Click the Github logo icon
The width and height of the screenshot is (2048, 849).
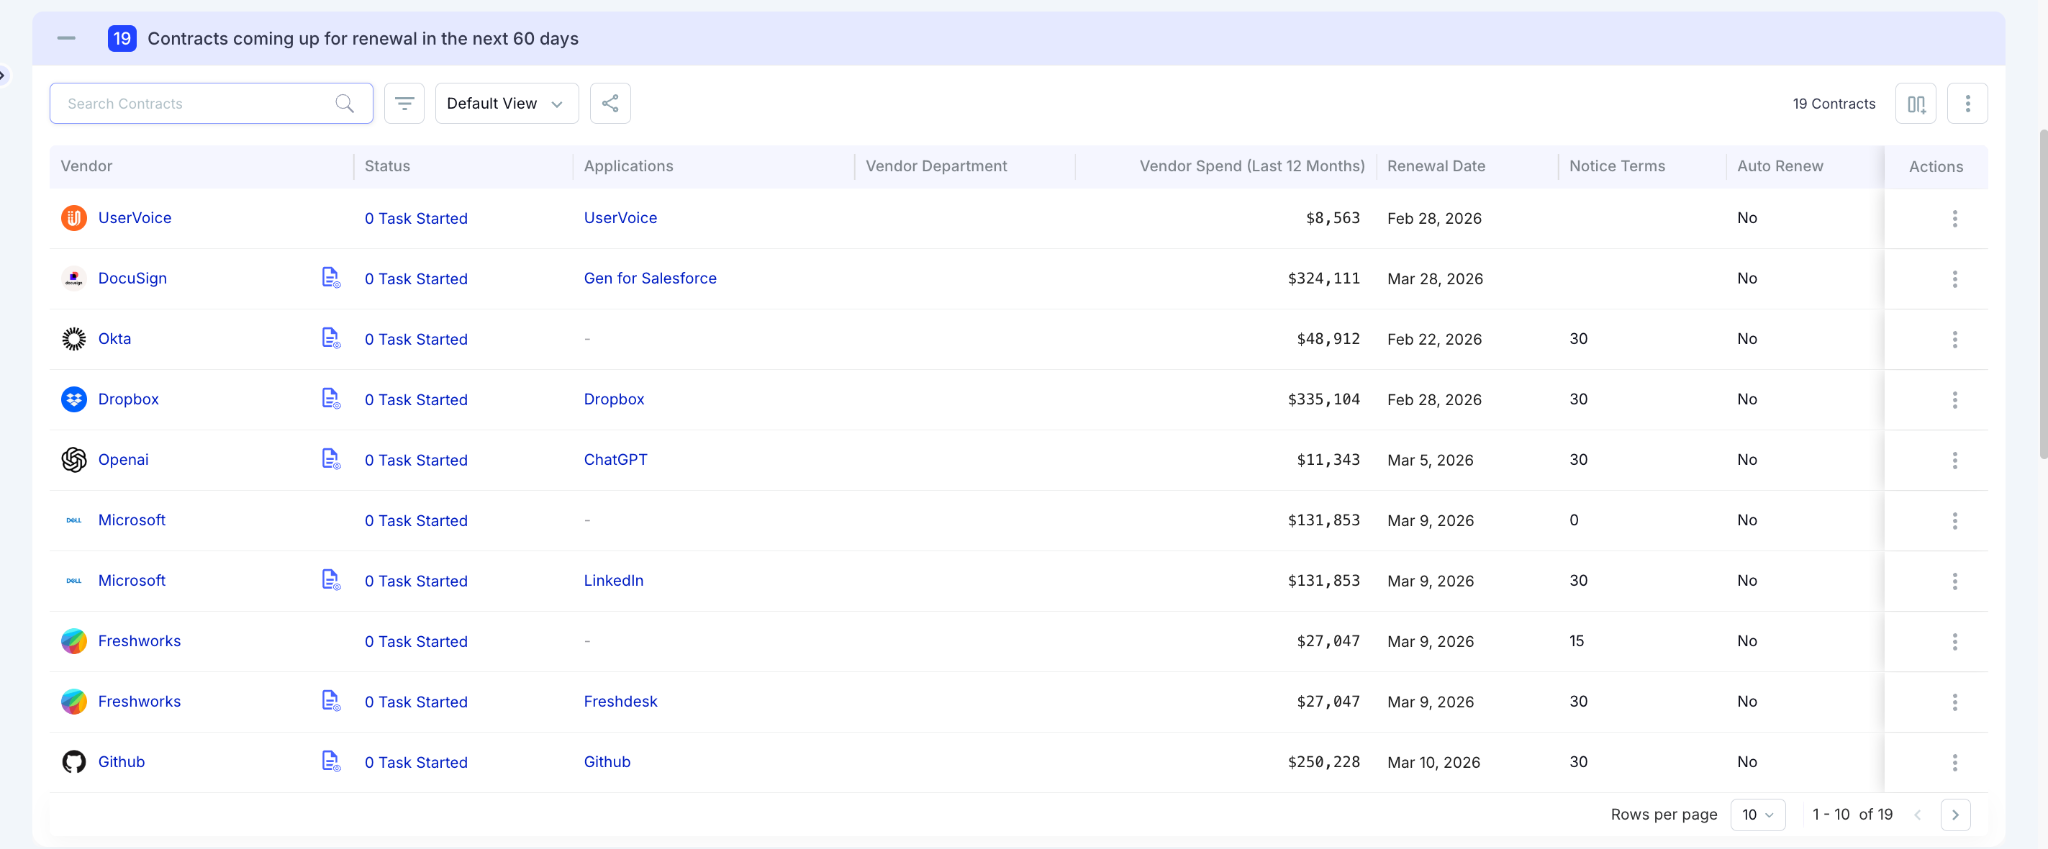coord(74,762)
